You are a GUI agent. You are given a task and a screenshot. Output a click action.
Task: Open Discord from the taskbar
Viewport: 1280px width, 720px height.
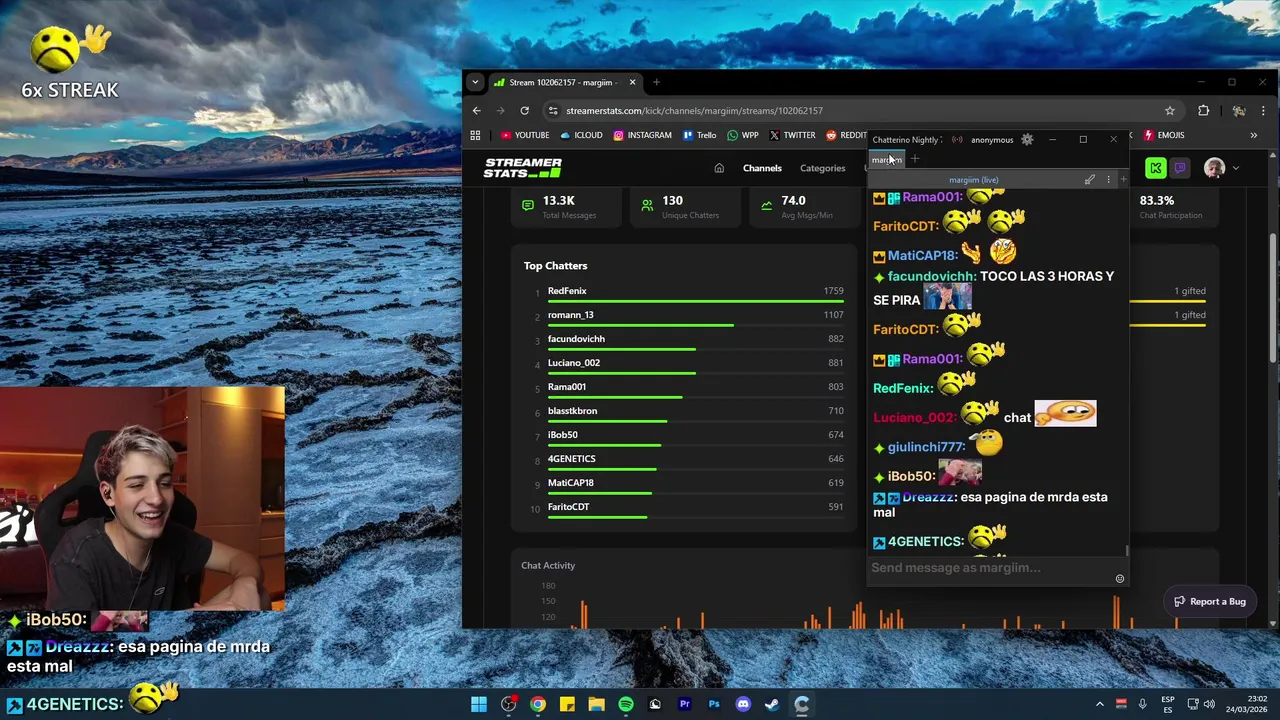743,704
